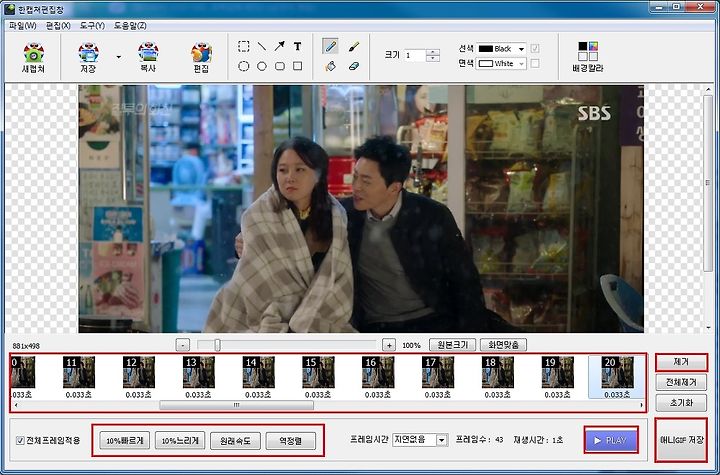
Task: Click the 애니GIF 저장 button
Action: coord(681,440)
